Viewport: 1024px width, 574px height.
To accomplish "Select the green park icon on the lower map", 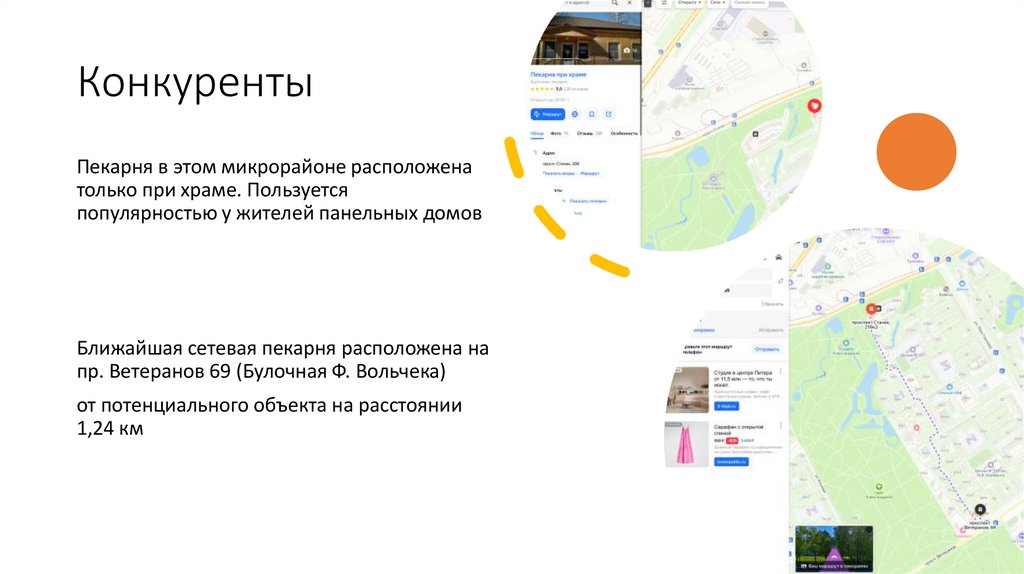I will [879, 487].
